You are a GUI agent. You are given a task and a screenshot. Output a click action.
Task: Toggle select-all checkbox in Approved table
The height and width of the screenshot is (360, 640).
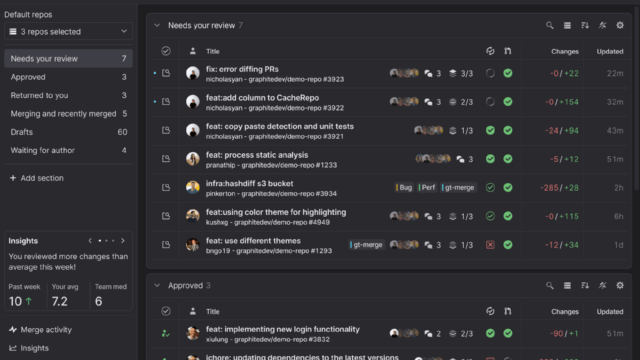[x=166, y=311]
